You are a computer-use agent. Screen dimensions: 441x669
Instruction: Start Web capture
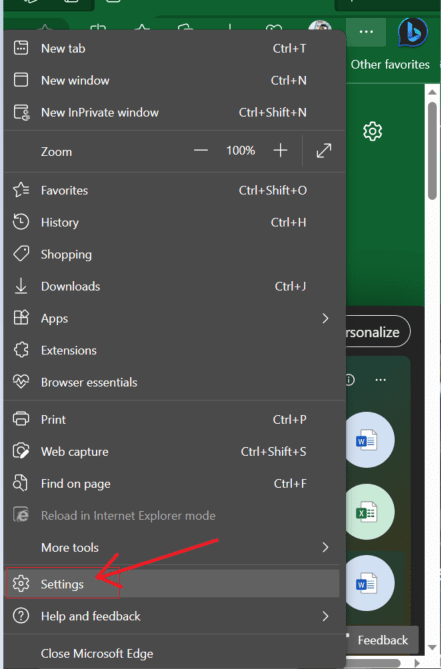[x=174, y=451]
